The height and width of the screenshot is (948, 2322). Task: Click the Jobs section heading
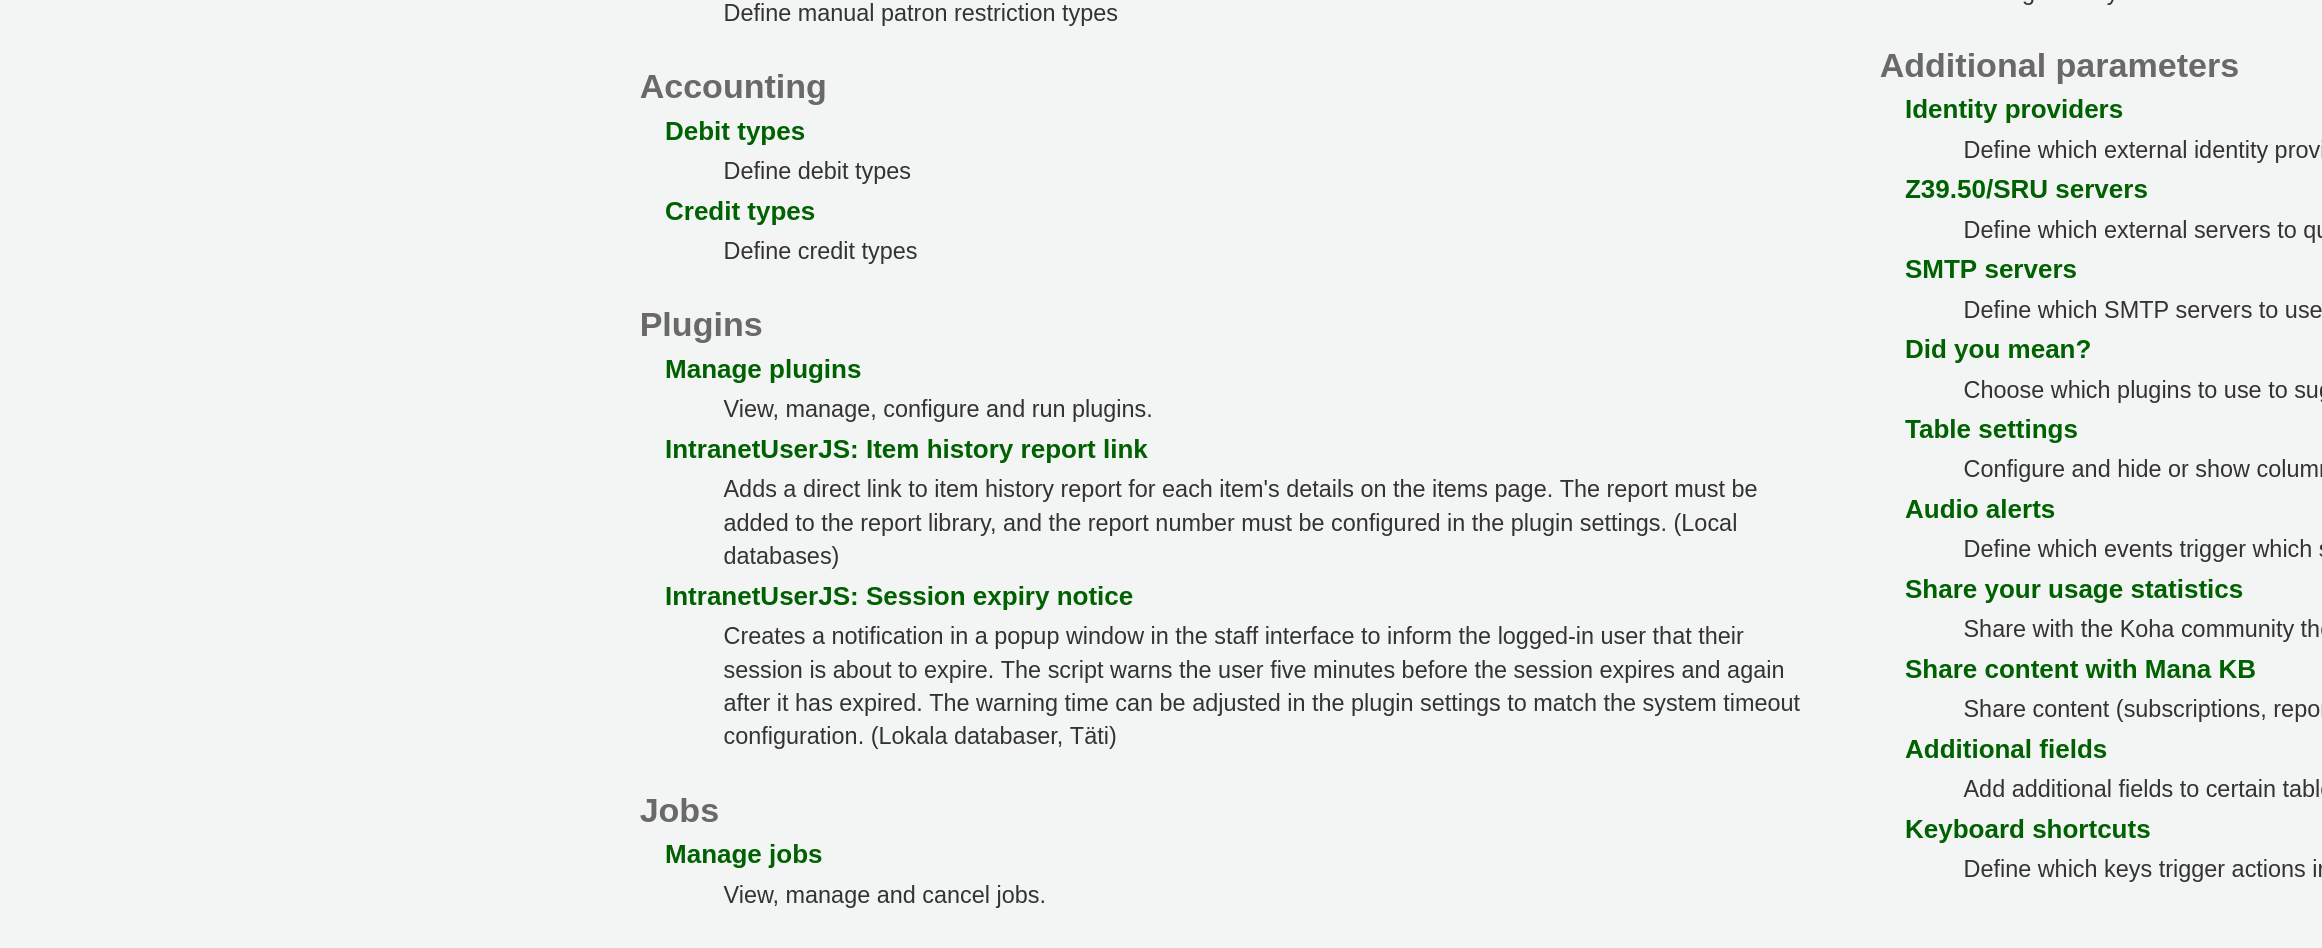pos(678,810)
